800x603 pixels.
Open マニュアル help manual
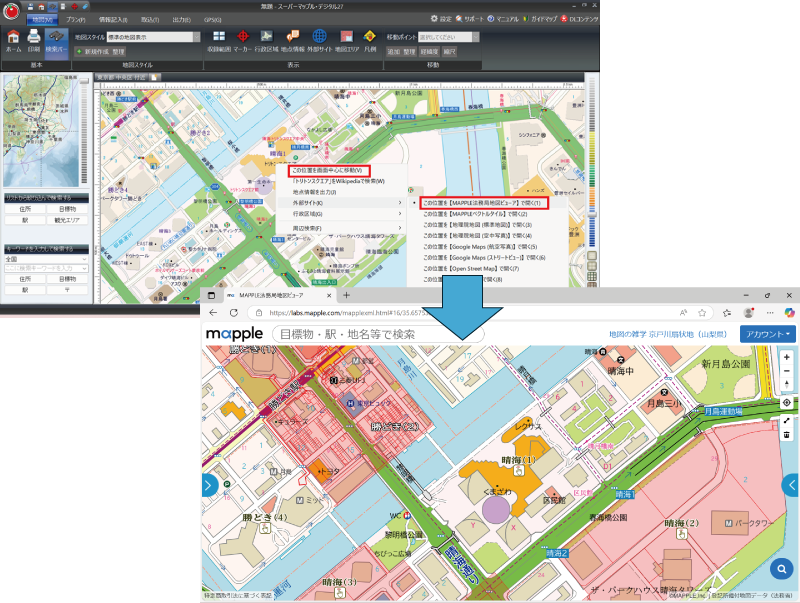point(503,18)
